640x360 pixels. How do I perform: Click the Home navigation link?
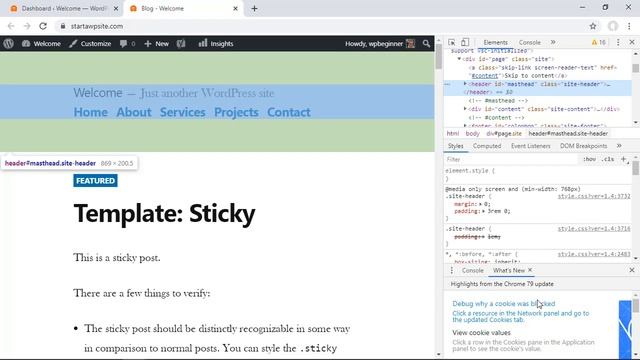(91, 112)
